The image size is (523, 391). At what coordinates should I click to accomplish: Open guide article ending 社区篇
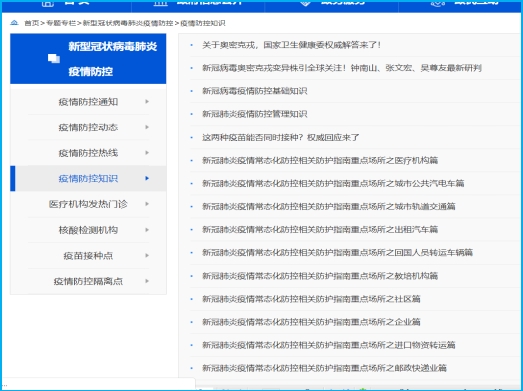click(x=311, y=299)
